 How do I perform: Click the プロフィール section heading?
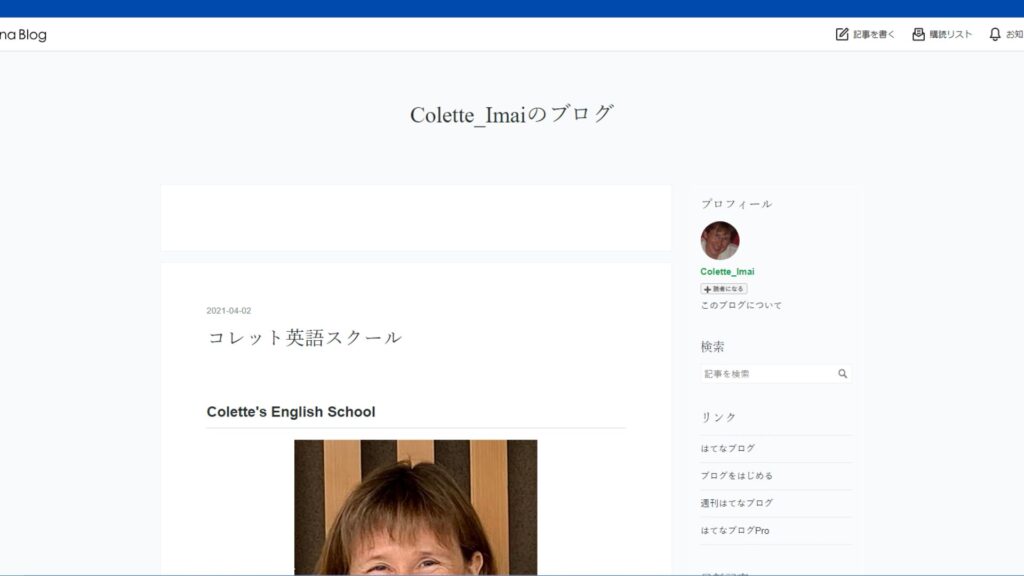pyautogui.click(x=737, y=204)
